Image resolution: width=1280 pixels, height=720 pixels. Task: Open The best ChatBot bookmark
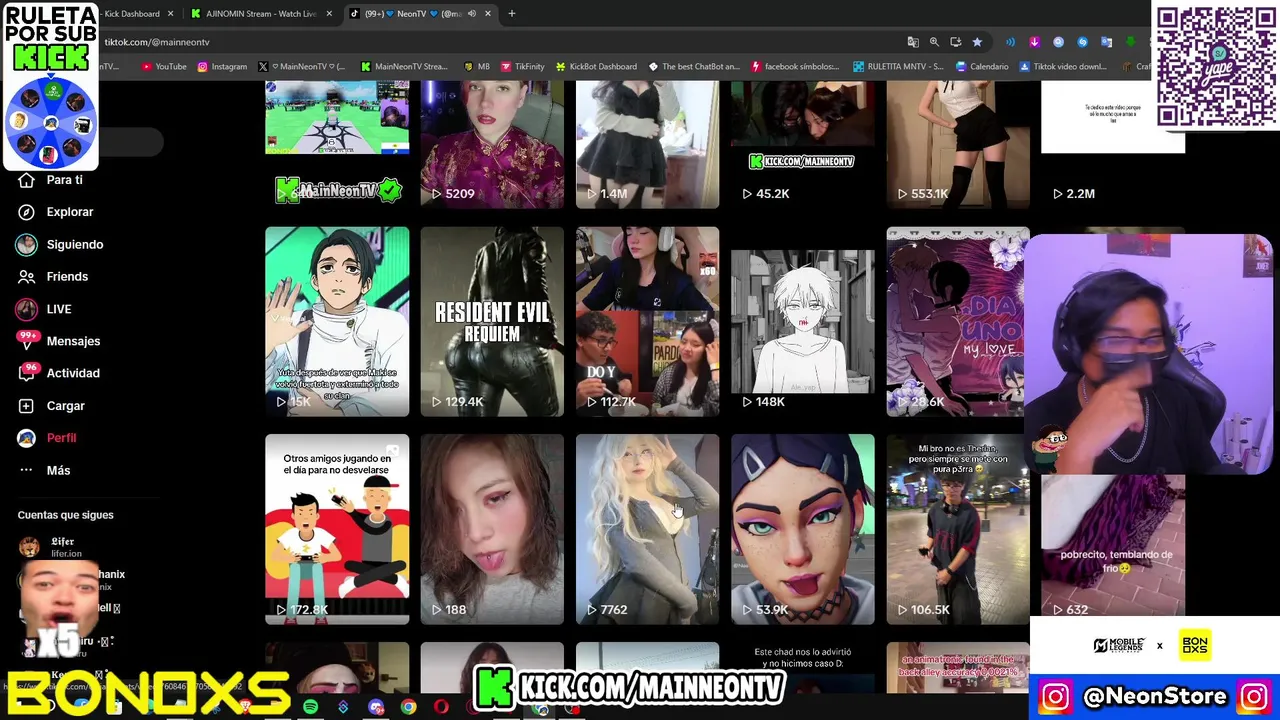[694, 67]
